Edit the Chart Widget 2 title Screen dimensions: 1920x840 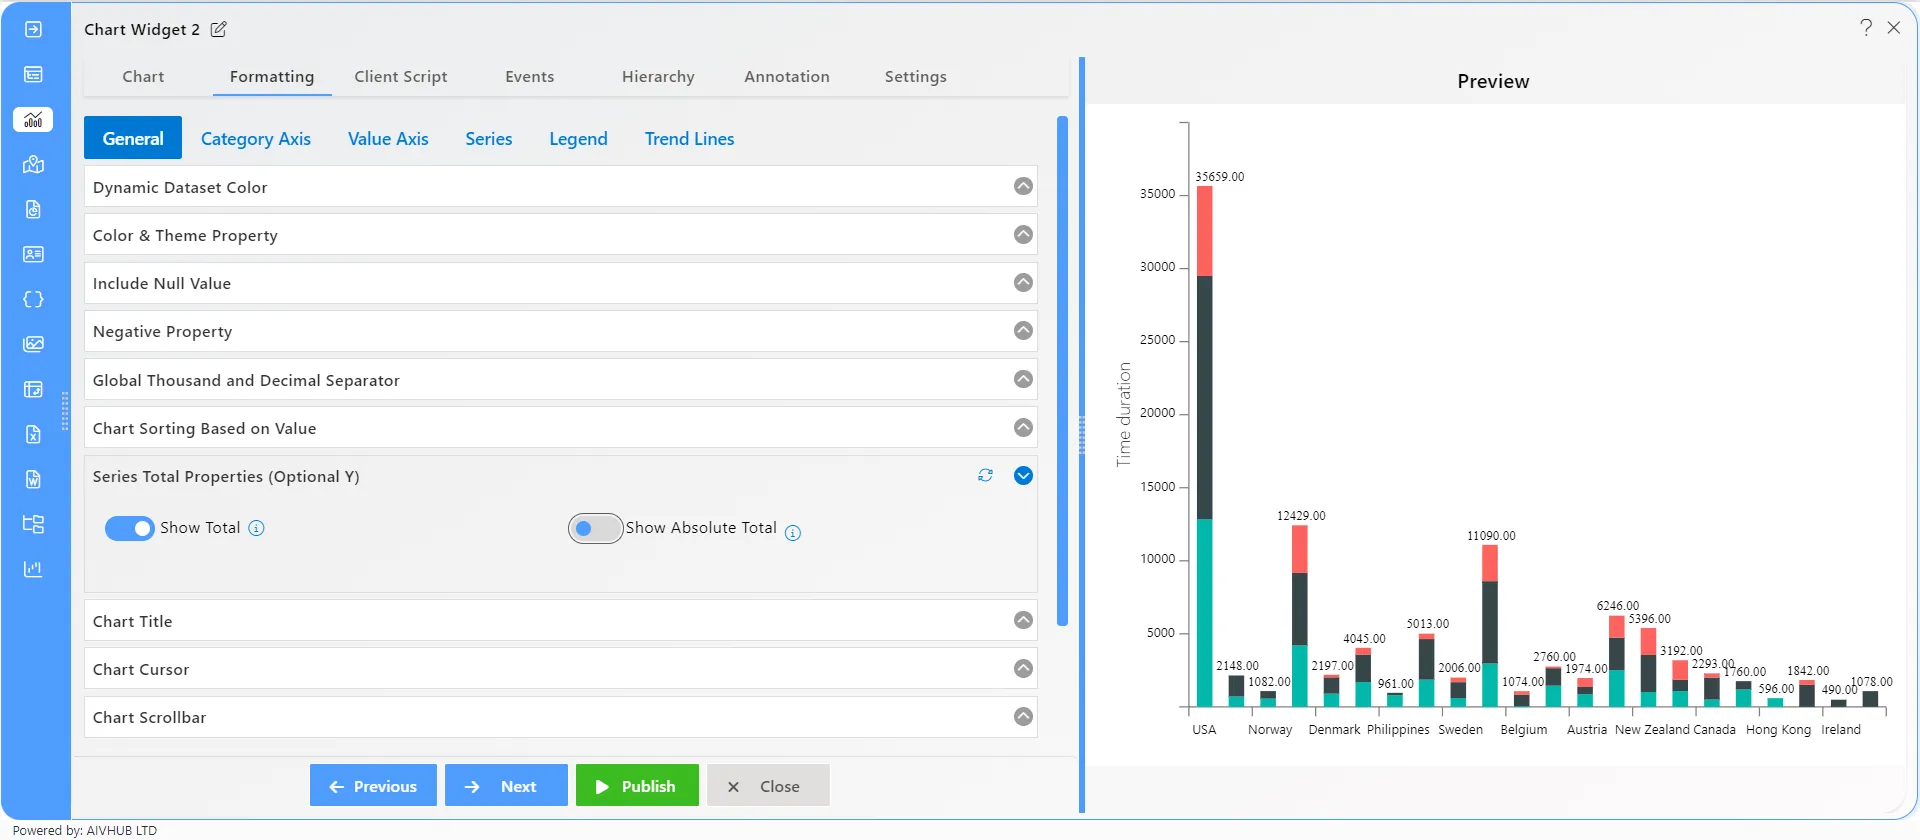(218, 29)
